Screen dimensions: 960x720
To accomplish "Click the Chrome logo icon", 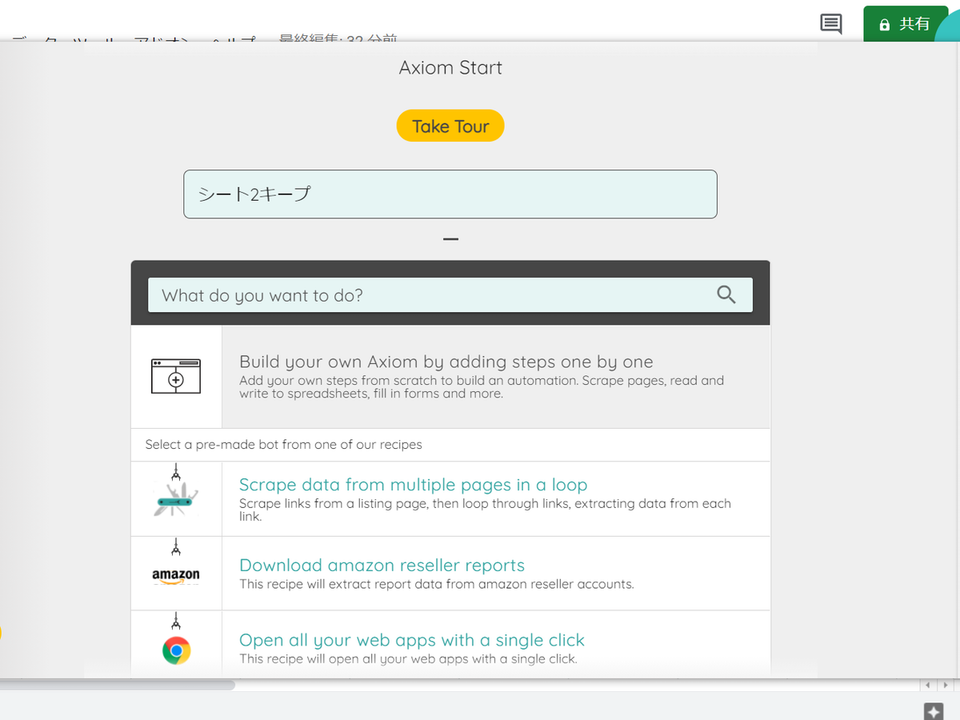I will (x=176, y=650).
